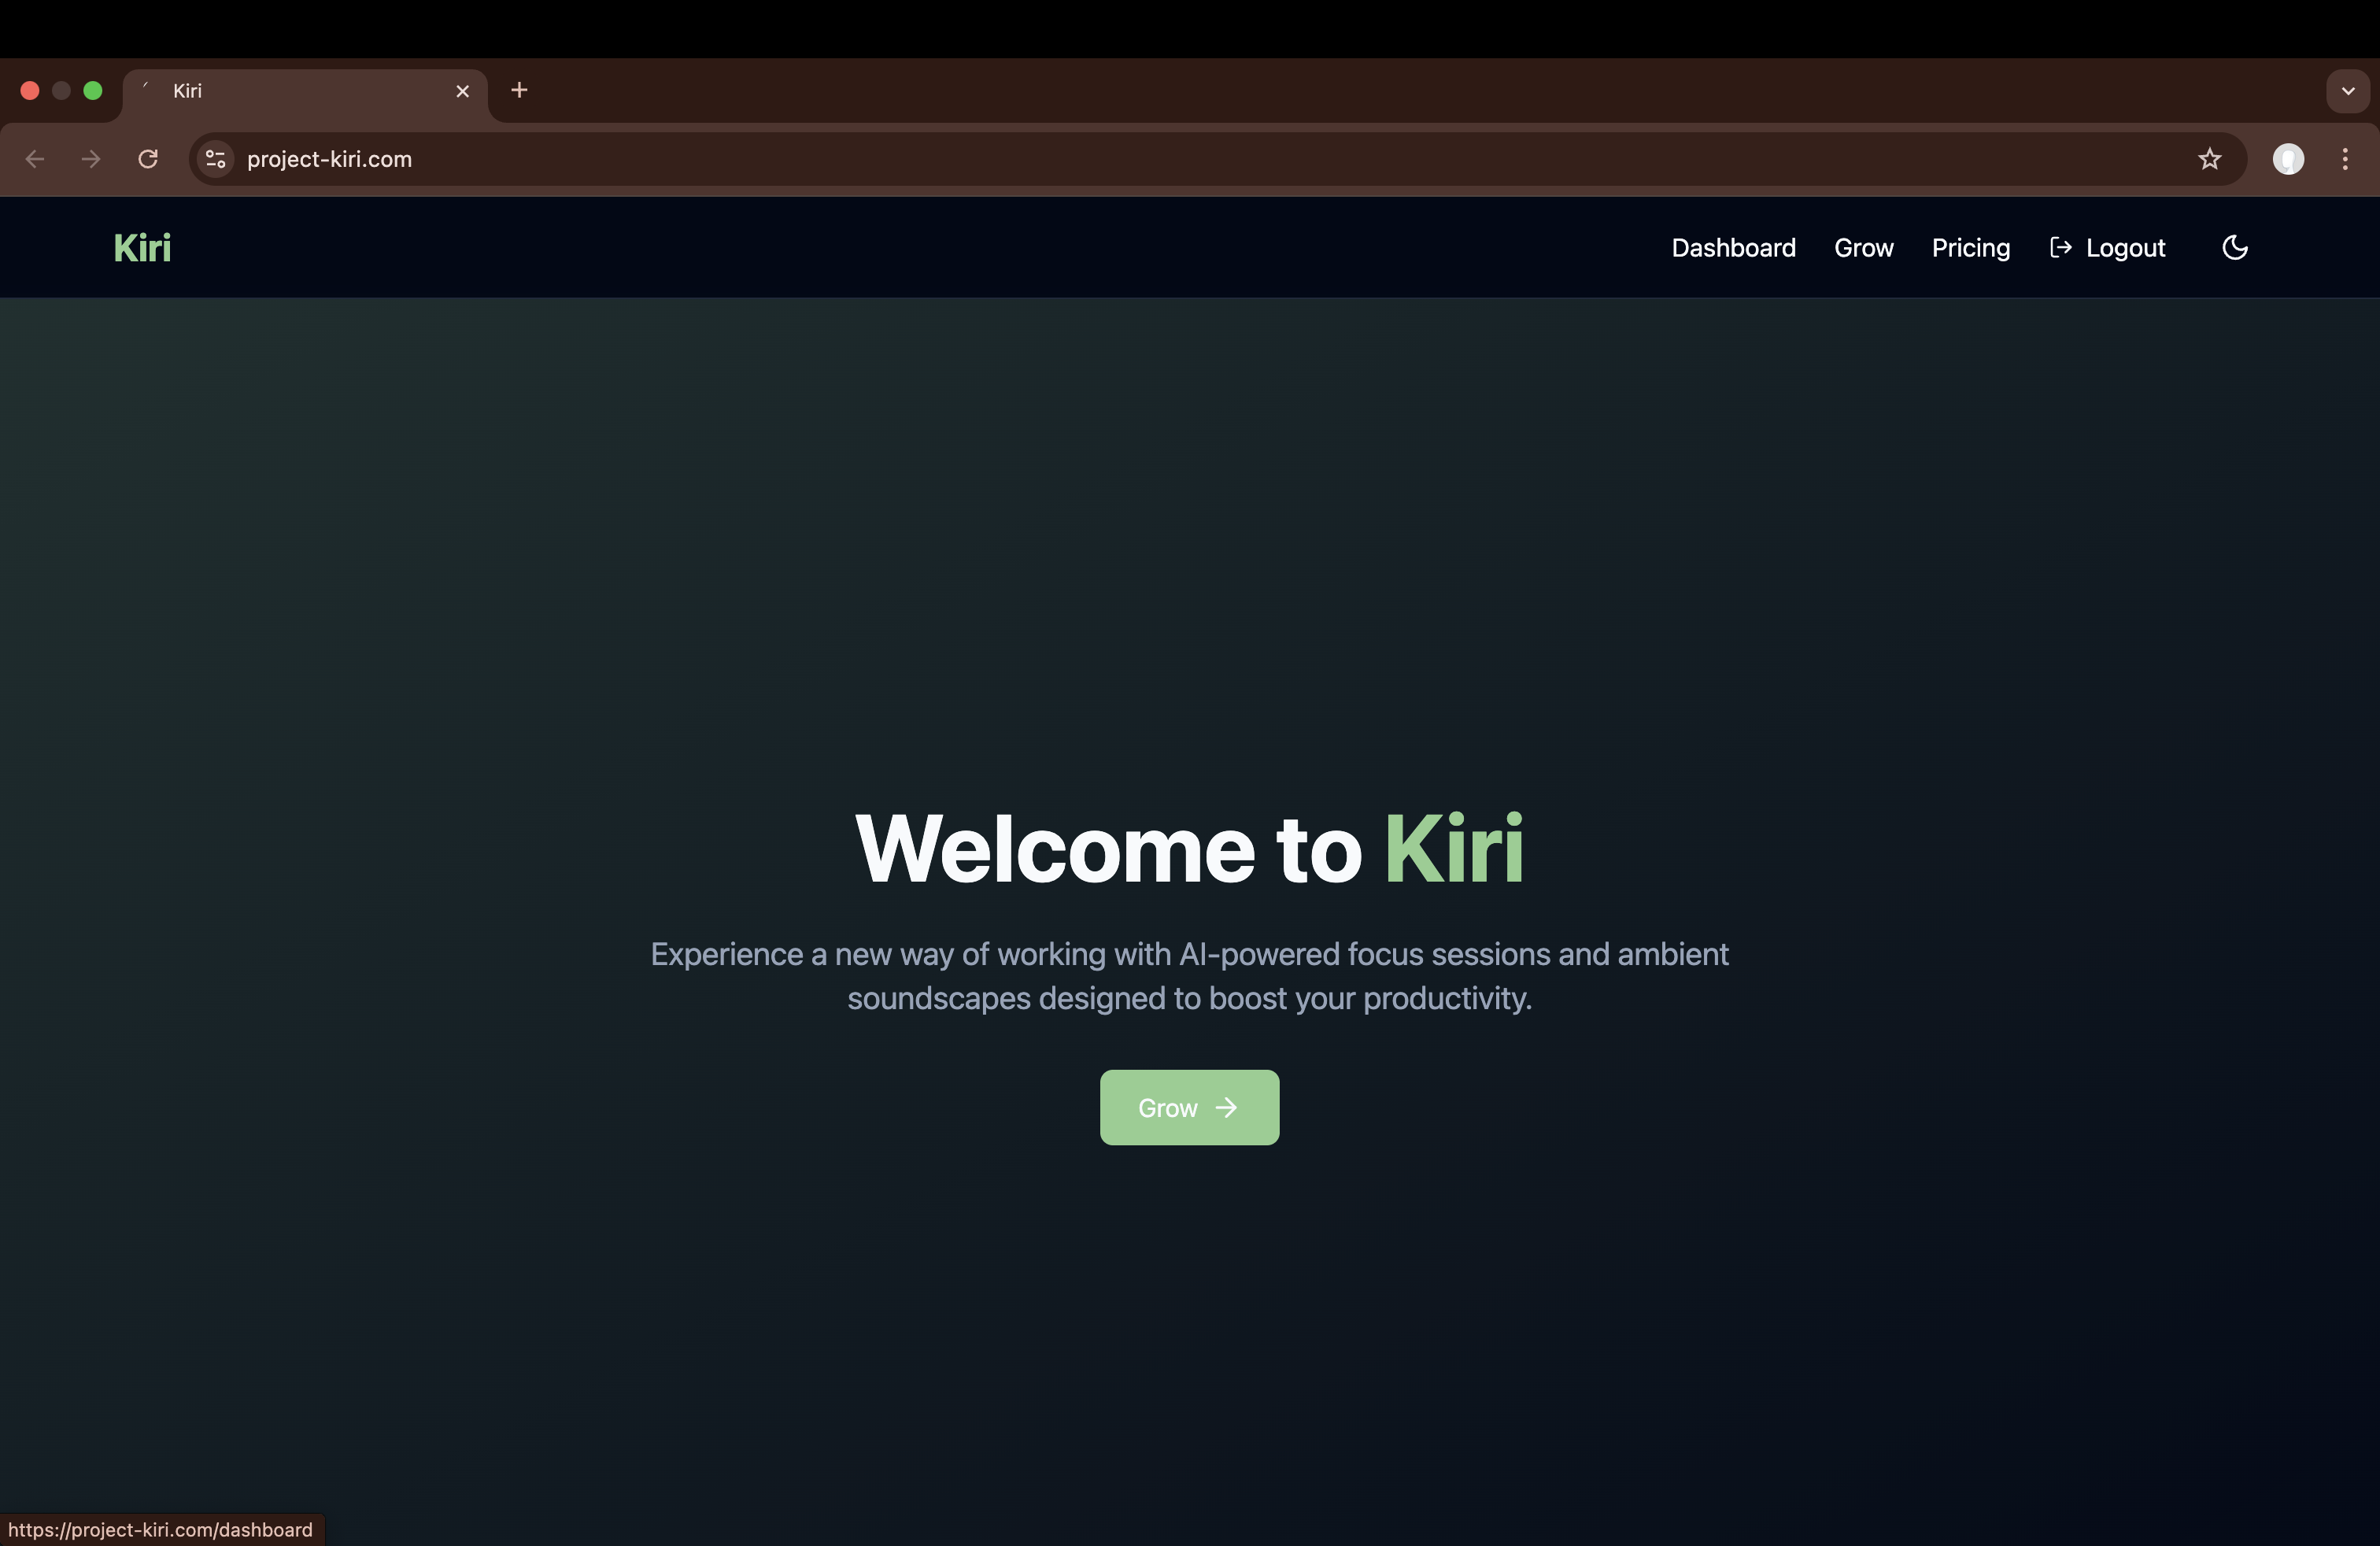The height and width of the screenshot is (1546, 2380).
Task: Click inside the address bar
Action: 700,159
